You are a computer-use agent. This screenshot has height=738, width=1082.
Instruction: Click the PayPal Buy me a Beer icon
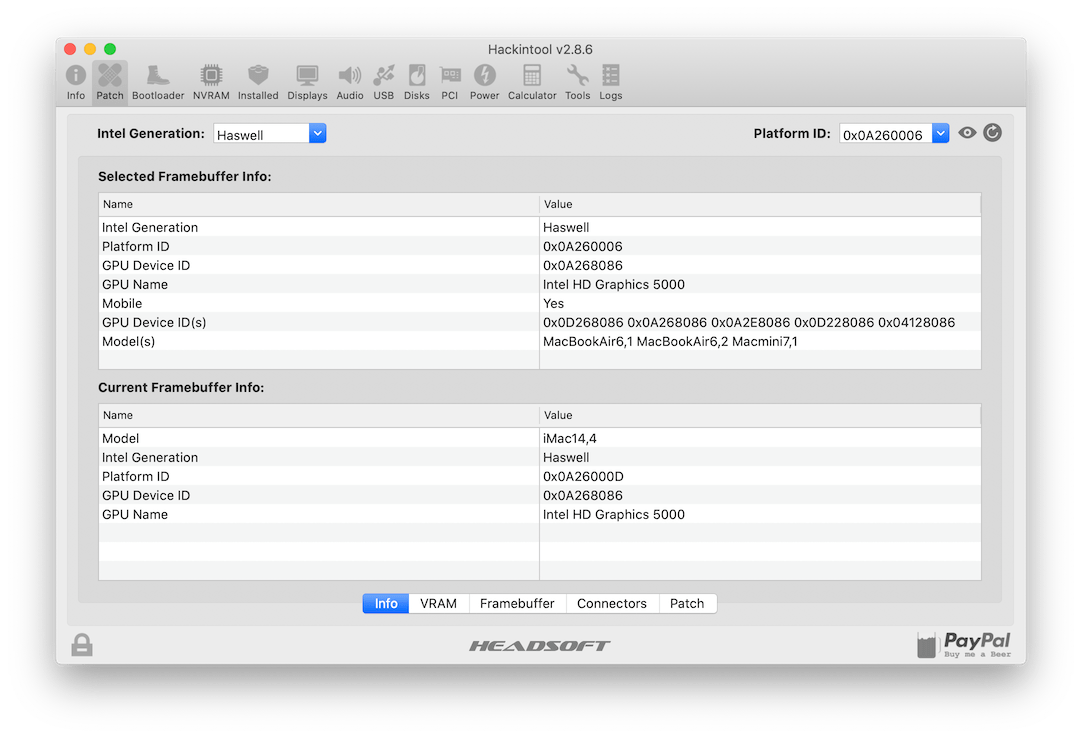click(964, 645)
